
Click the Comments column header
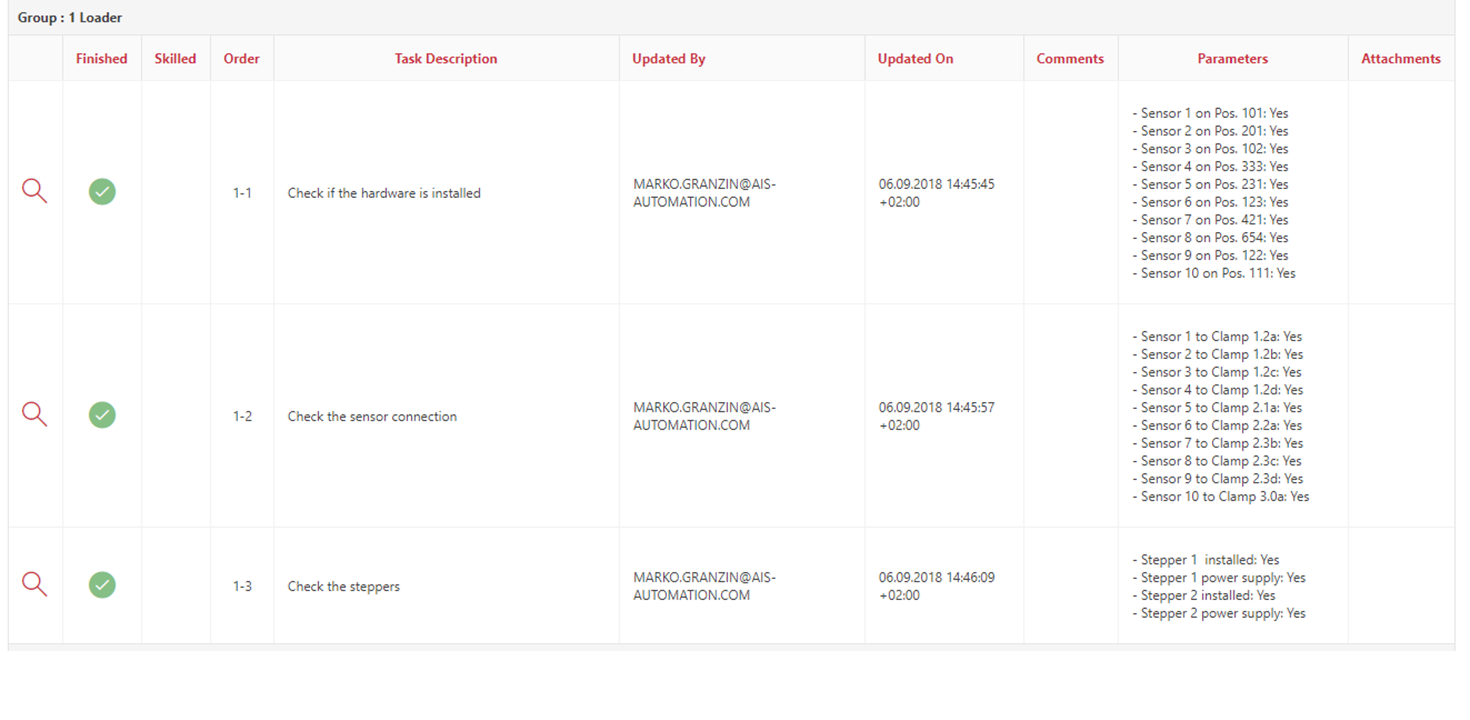point(1070,59)
